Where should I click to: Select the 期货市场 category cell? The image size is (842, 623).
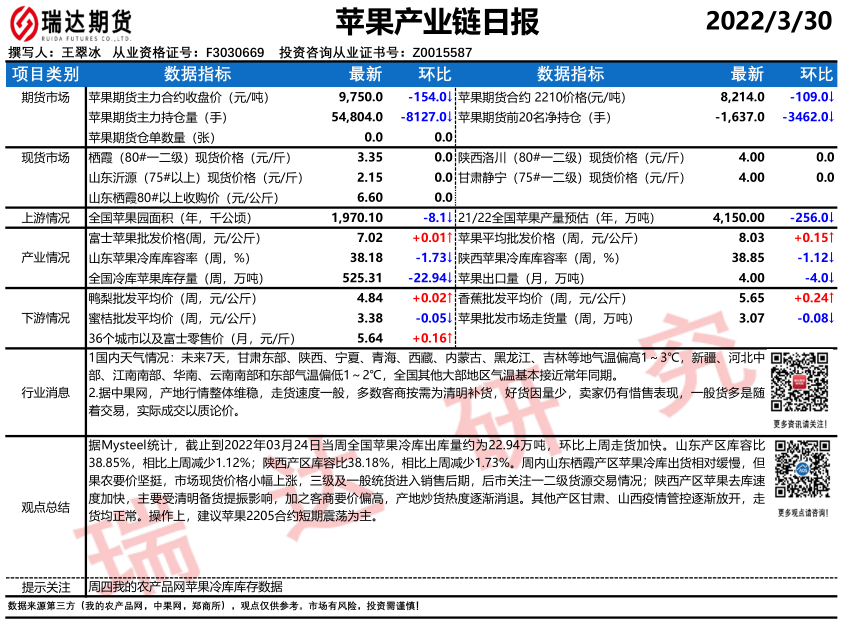click(45, 98)
